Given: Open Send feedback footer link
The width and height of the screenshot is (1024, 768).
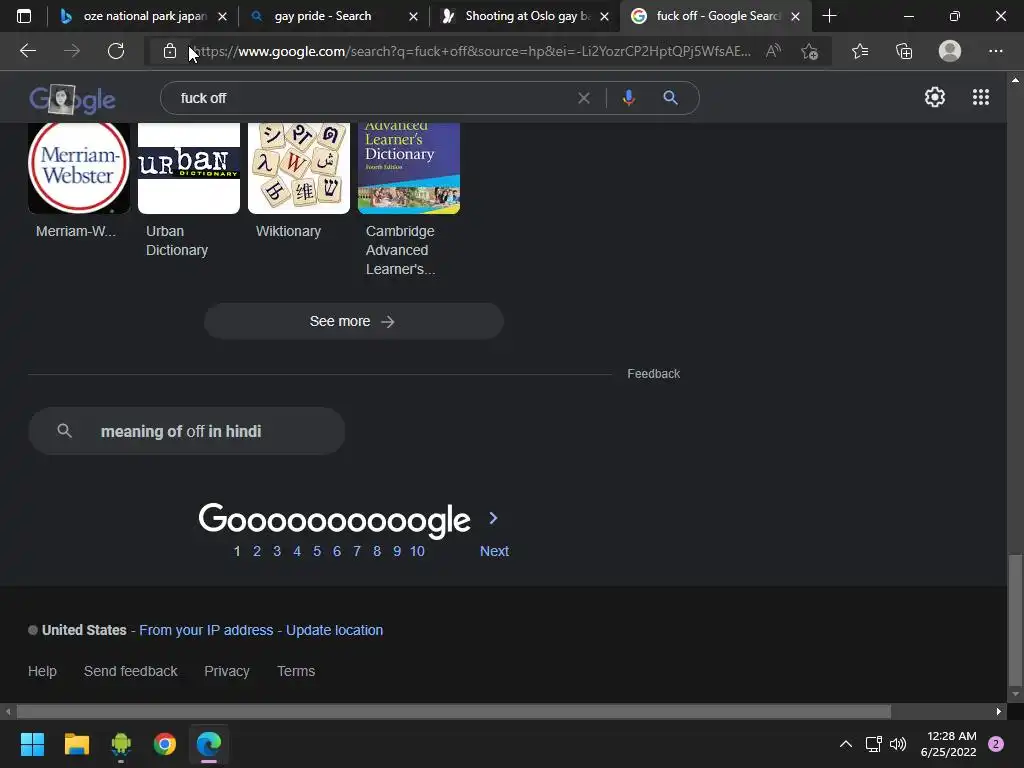Looking at the screenshot, I should (x=131, y=671).
